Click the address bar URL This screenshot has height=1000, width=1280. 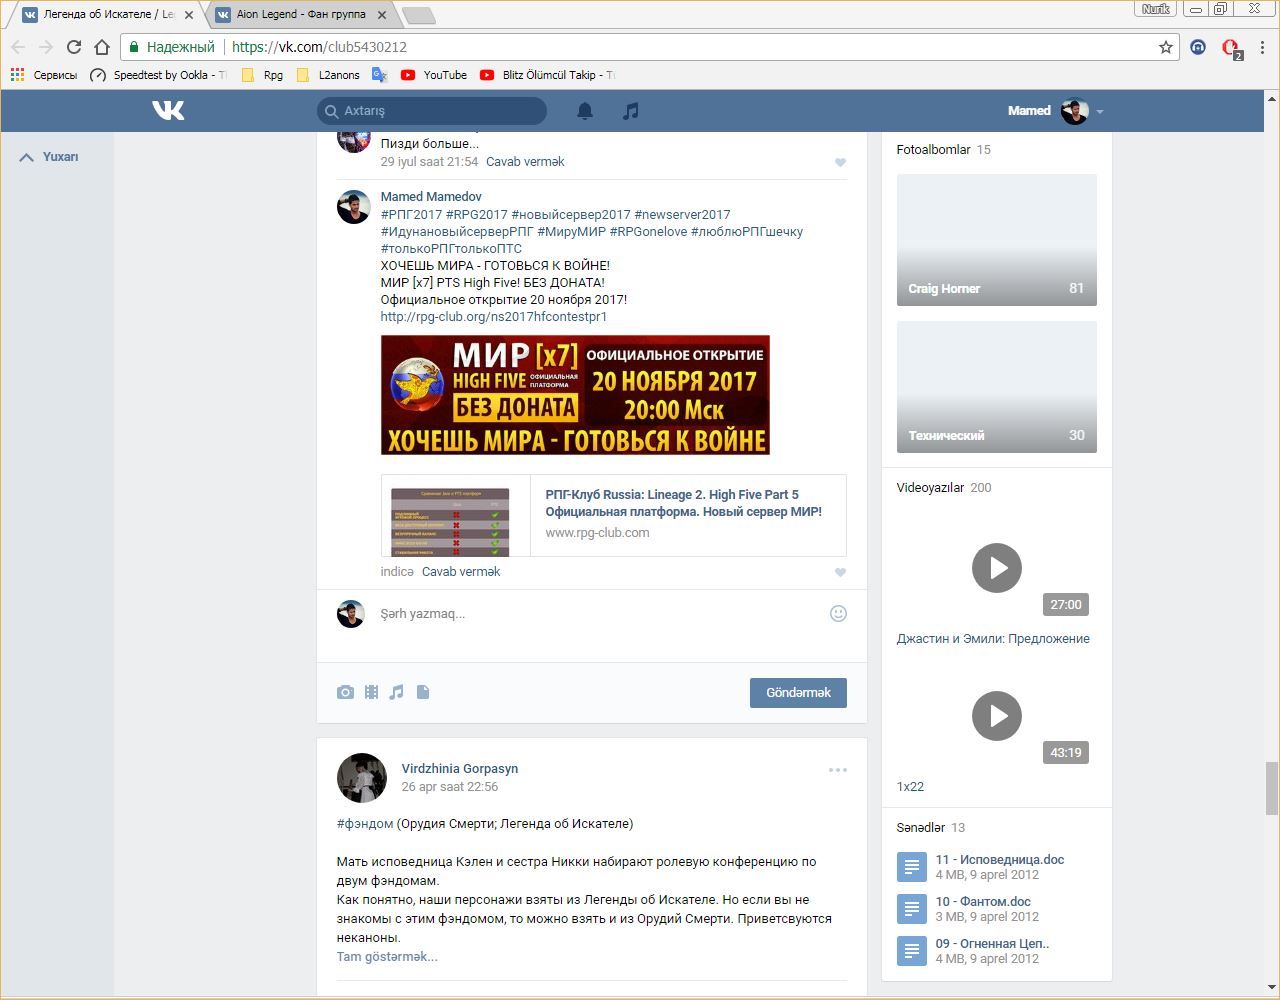(x=319, y=47)
